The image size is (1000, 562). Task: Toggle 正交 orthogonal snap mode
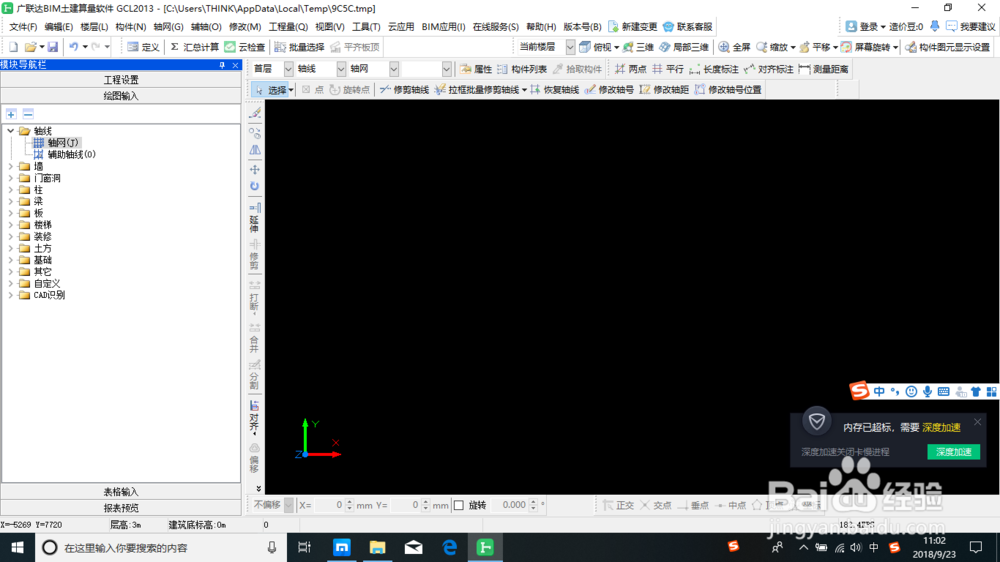[x=619, y=505]
